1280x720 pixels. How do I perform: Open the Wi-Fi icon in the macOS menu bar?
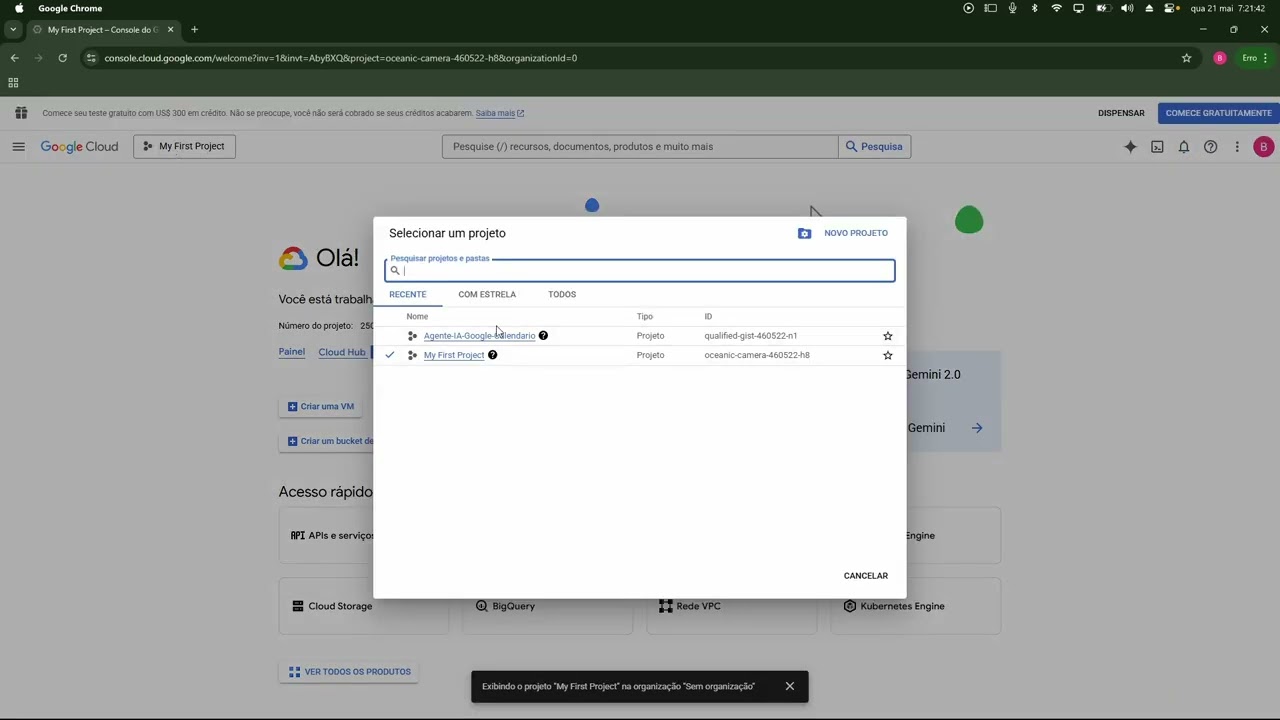coord(1056,8)
